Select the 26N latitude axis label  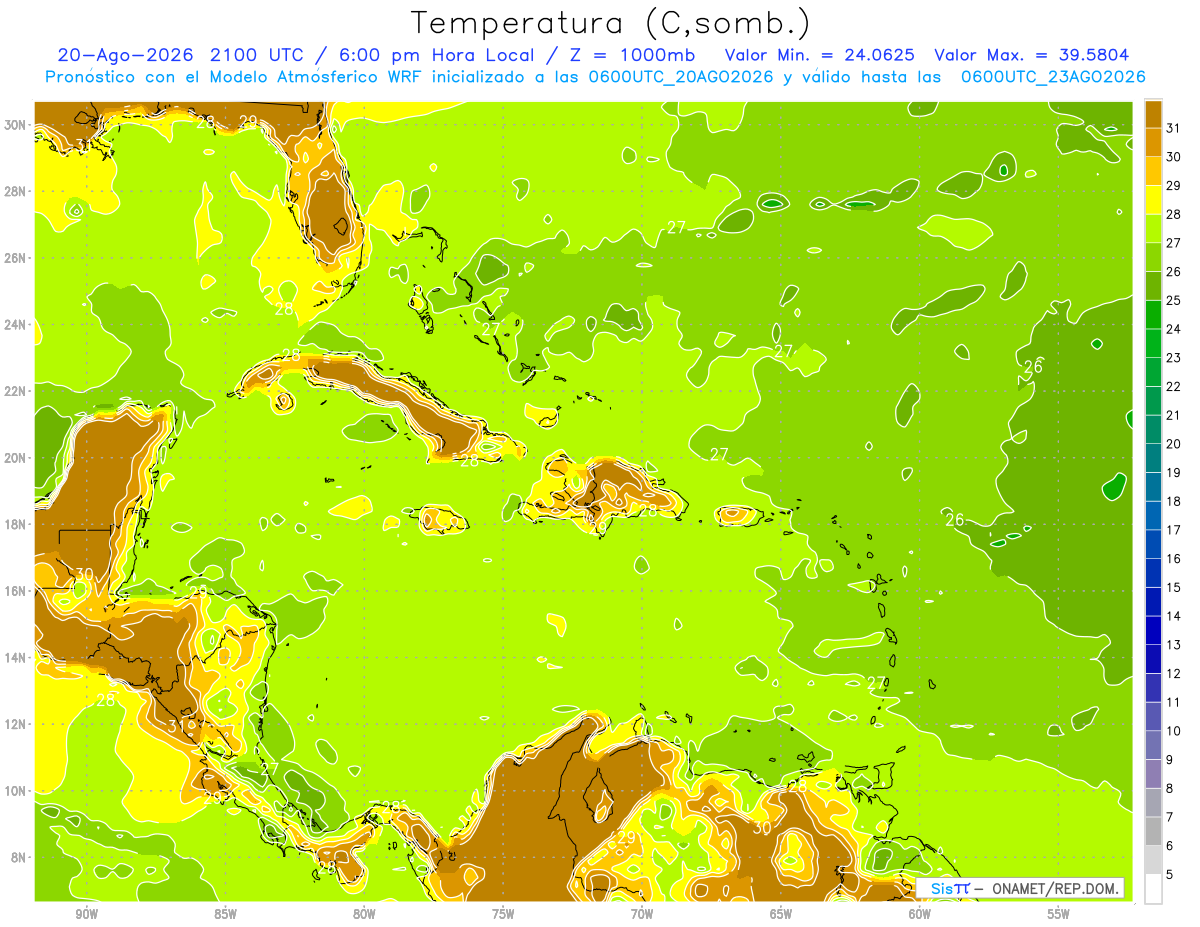15,258
